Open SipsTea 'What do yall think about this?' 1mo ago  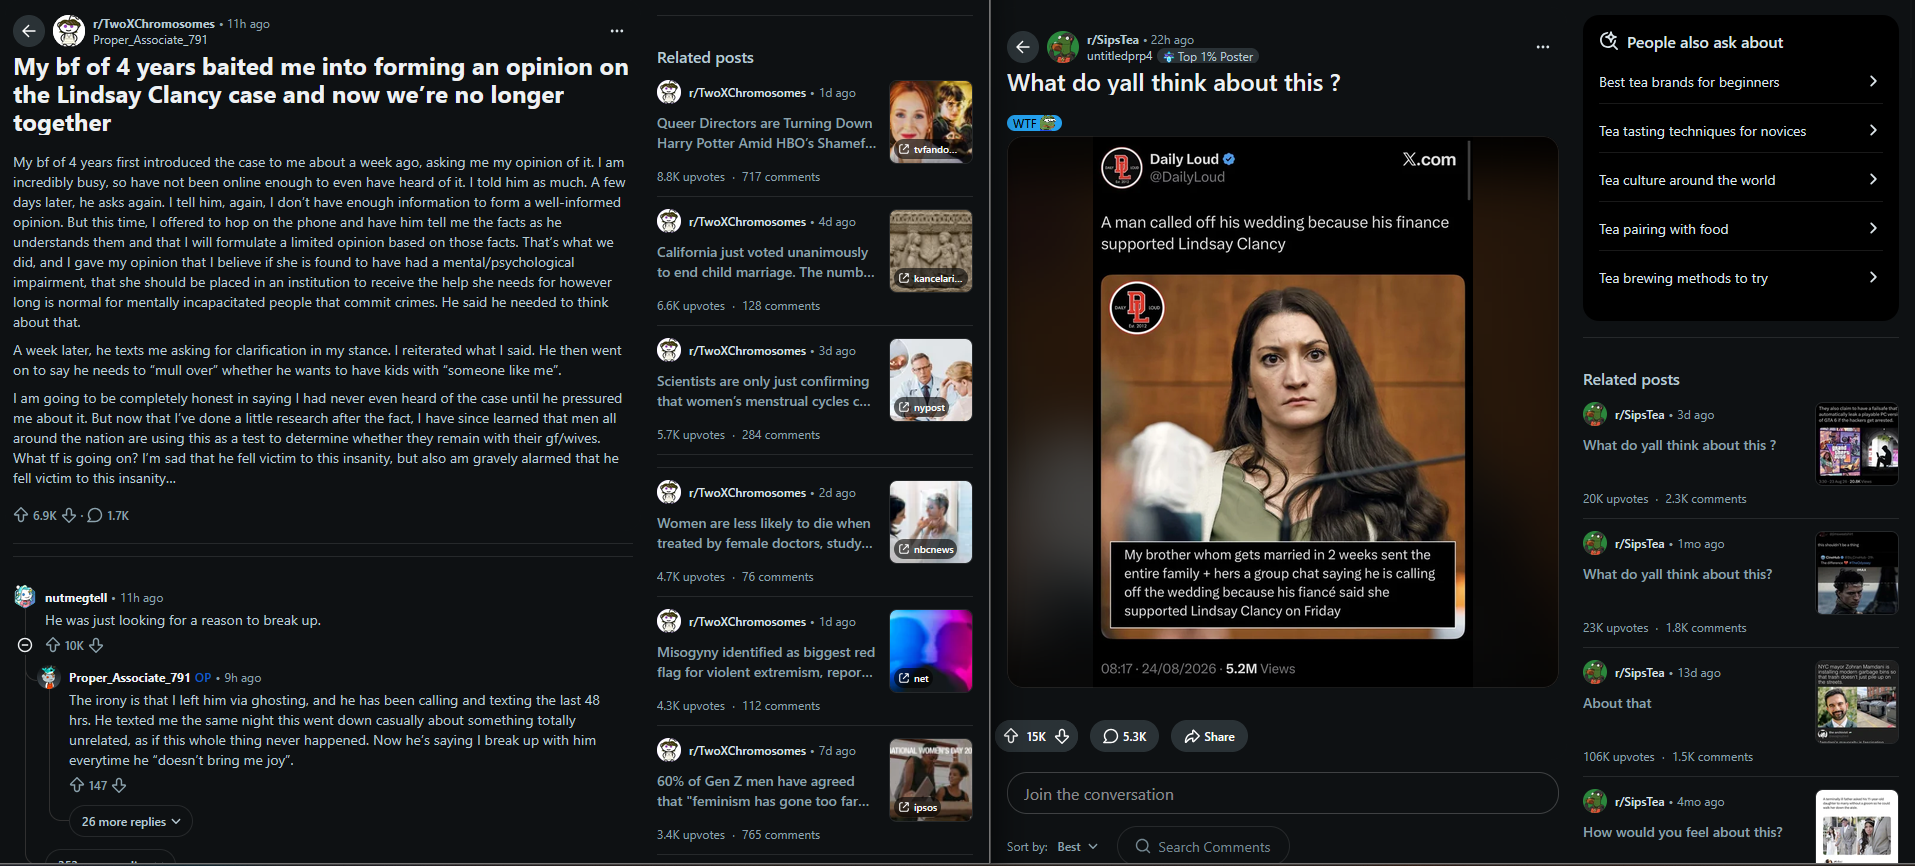point(1677,574)
